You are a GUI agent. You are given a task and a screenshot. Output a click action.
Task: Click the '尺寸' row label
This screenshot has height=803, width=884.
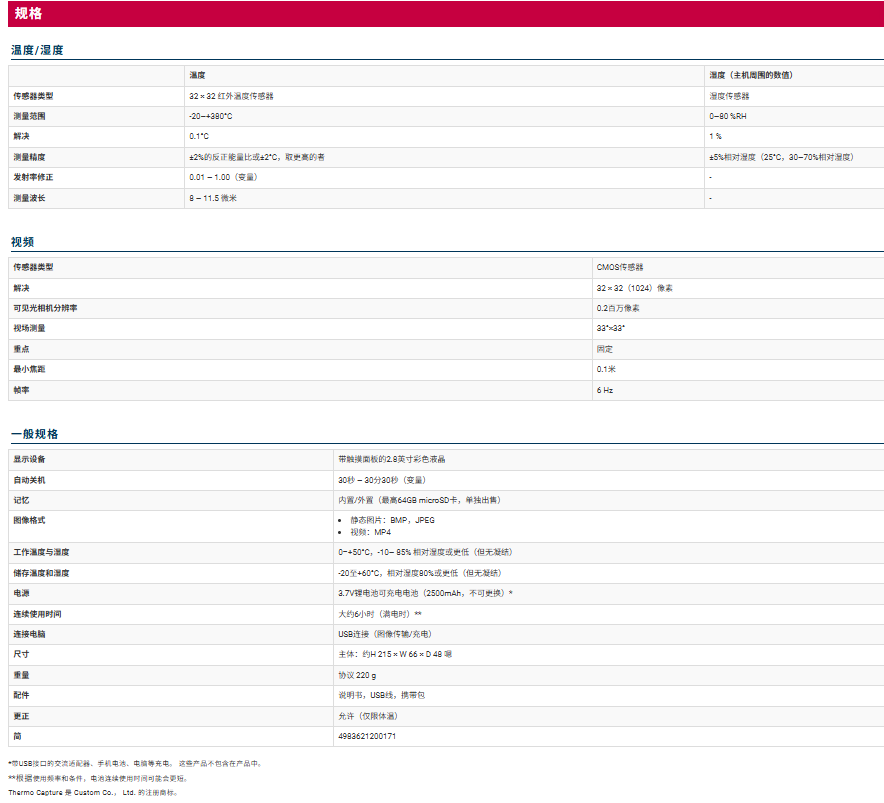coord(21,654)
